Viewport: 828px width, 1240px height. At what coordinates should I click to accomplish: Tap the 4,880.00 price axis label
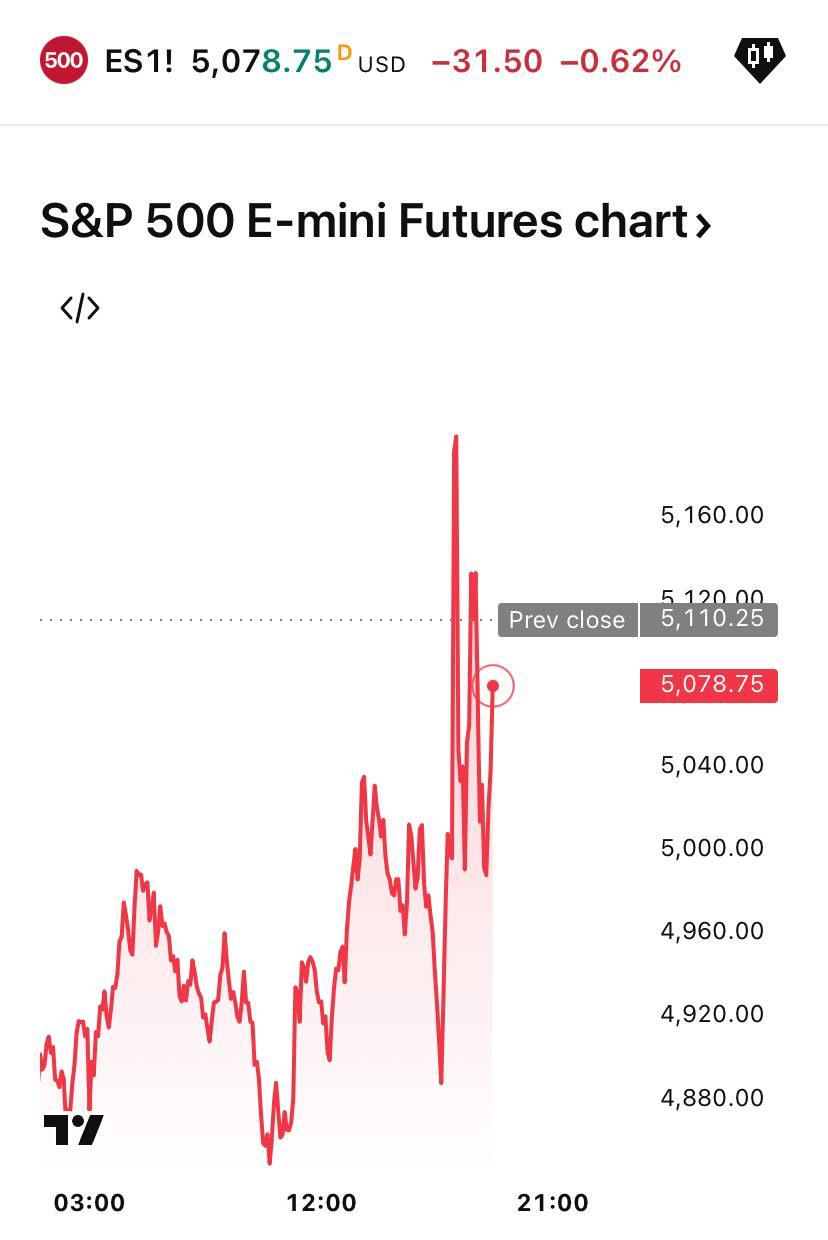click(x=712, y=1098)
